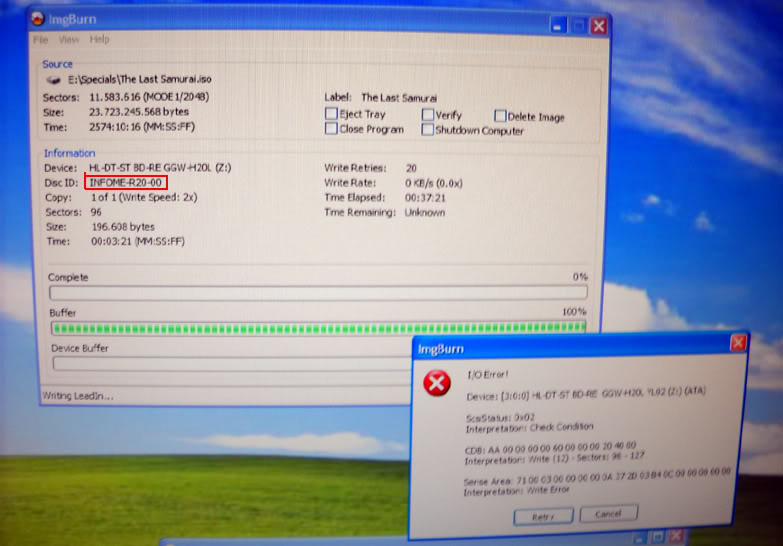Click the Information Time value 00:03:21
The width and height of the screenshot is (783, 546).
[138, 242]
